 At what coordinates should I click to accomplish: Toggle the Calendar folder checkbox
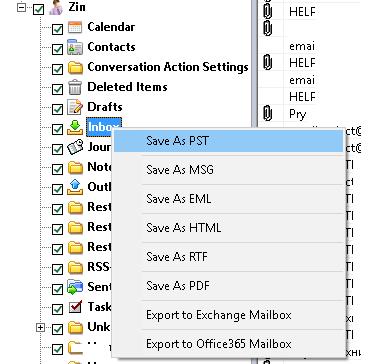(57, 29)
